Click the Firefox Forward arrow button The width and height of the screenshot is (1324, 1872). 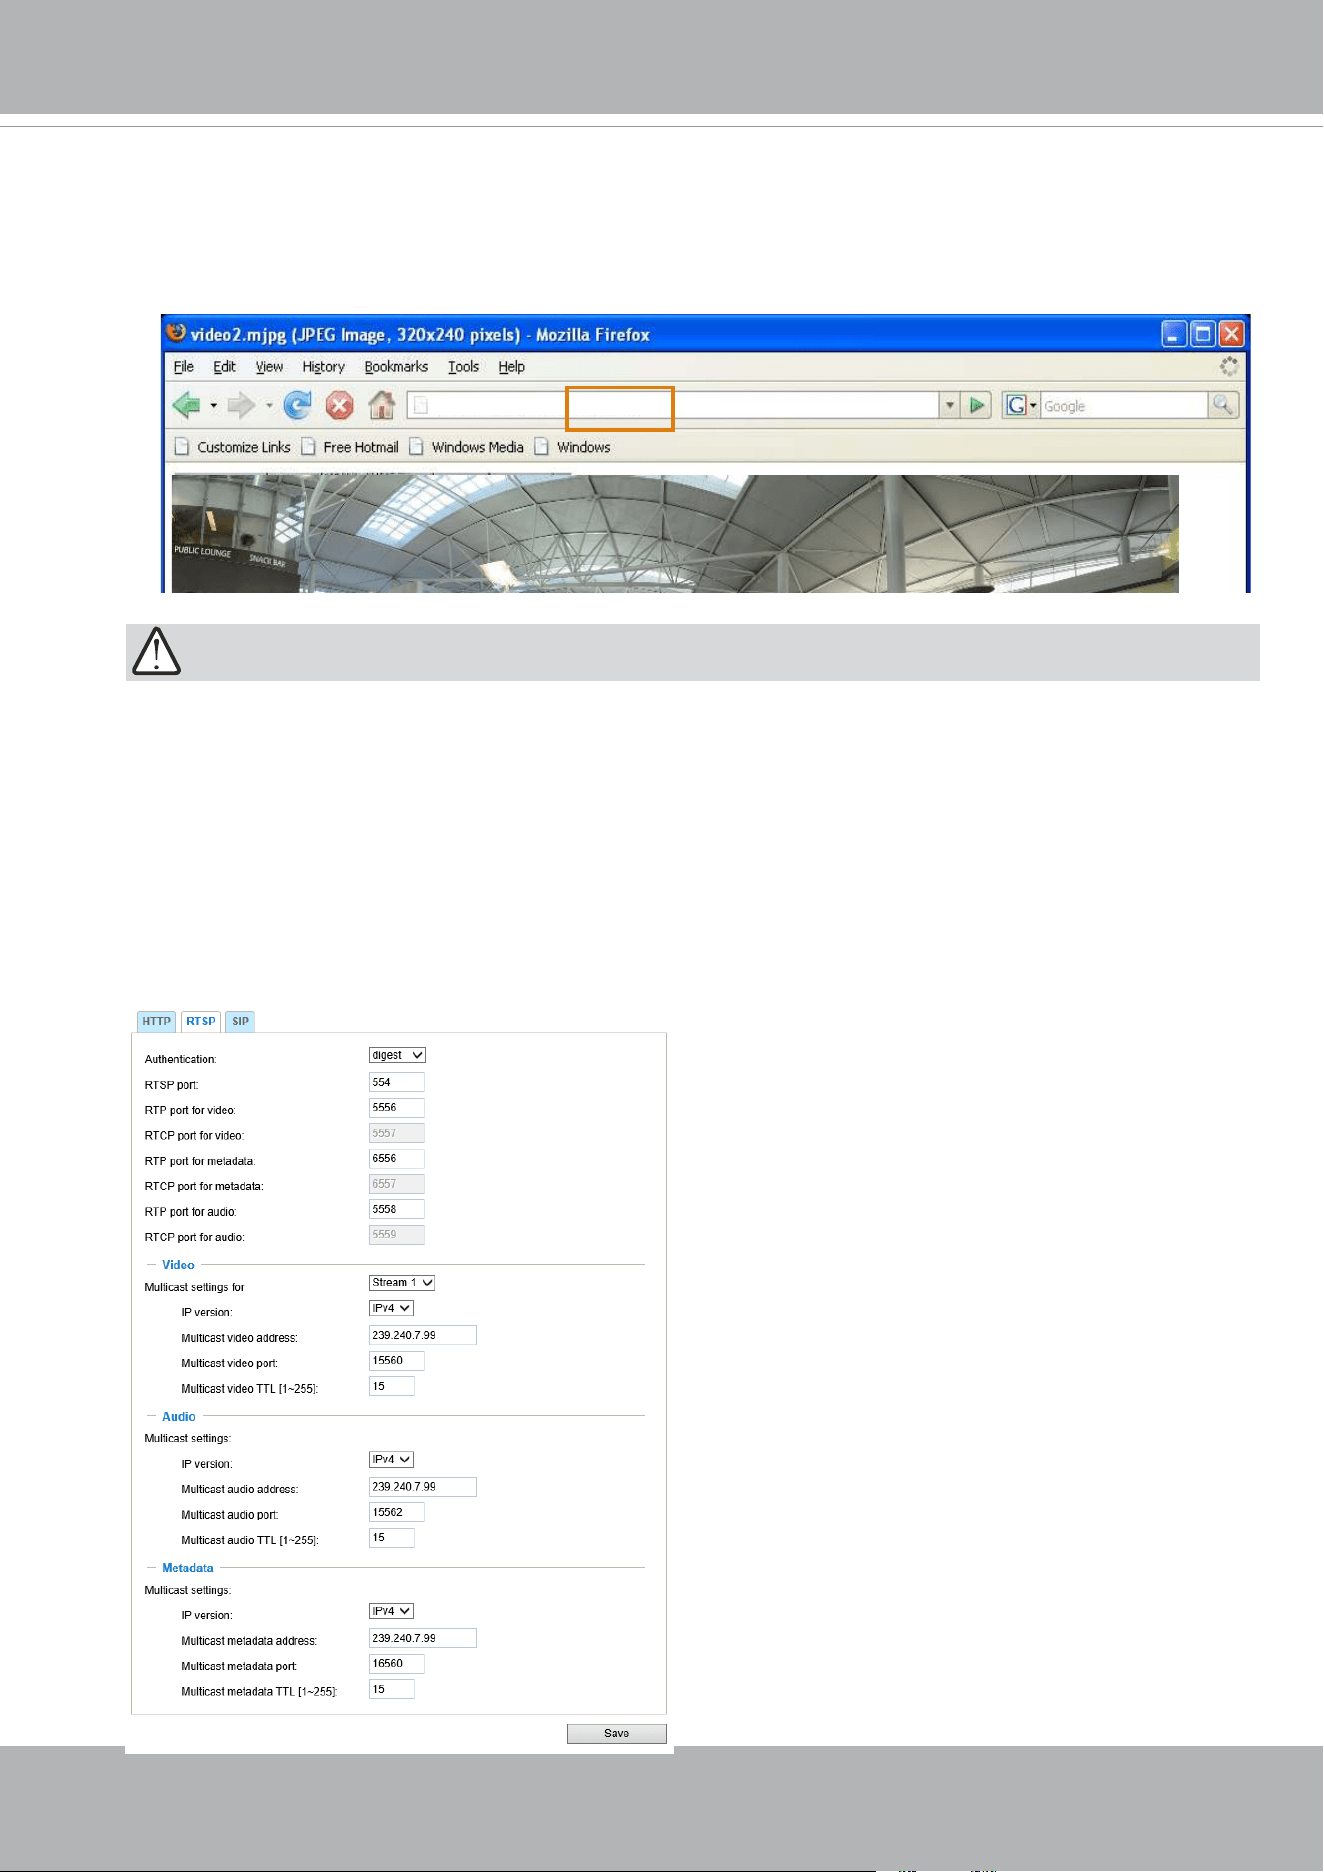pyautogui.click(x=241, y=405)
